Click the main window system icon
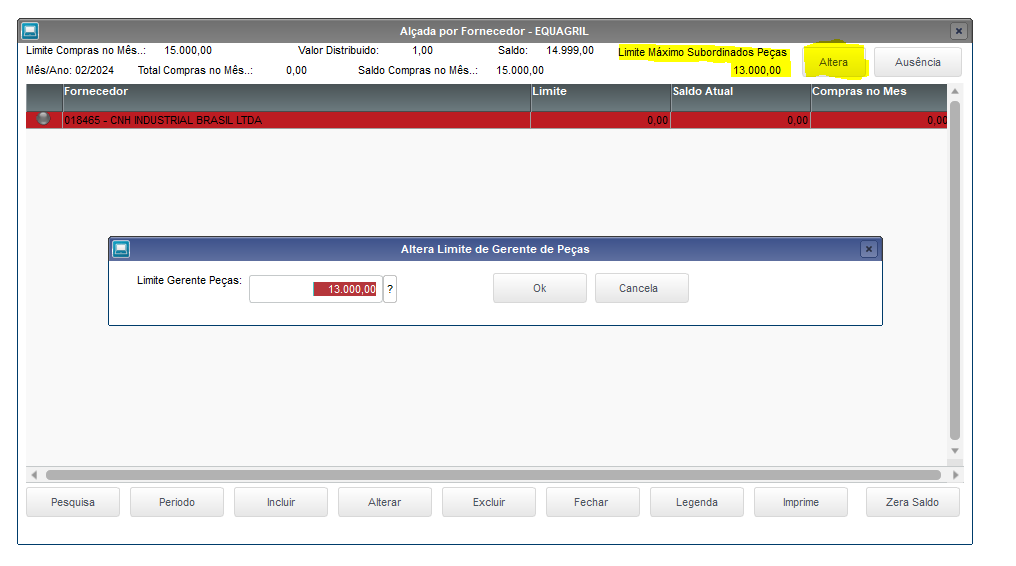The width and height of the screenshot is (1016, 566). tap(30, 31)
